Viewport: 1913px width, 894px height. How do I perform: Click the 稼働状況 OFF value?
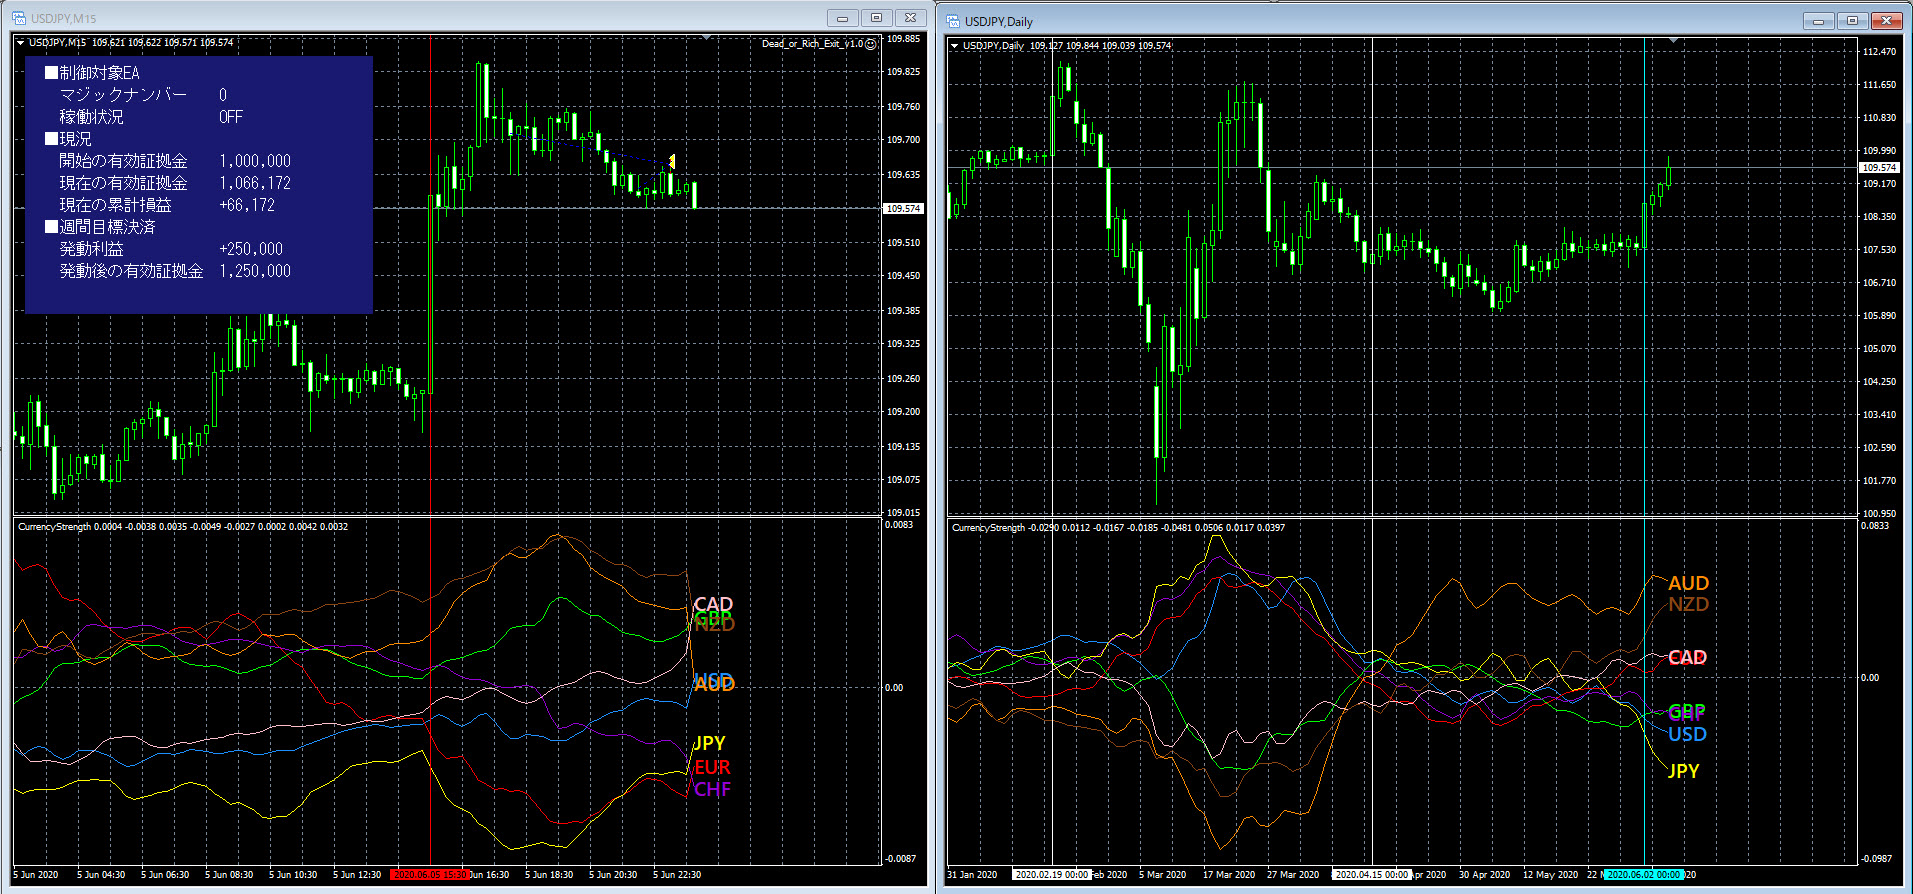231,117
